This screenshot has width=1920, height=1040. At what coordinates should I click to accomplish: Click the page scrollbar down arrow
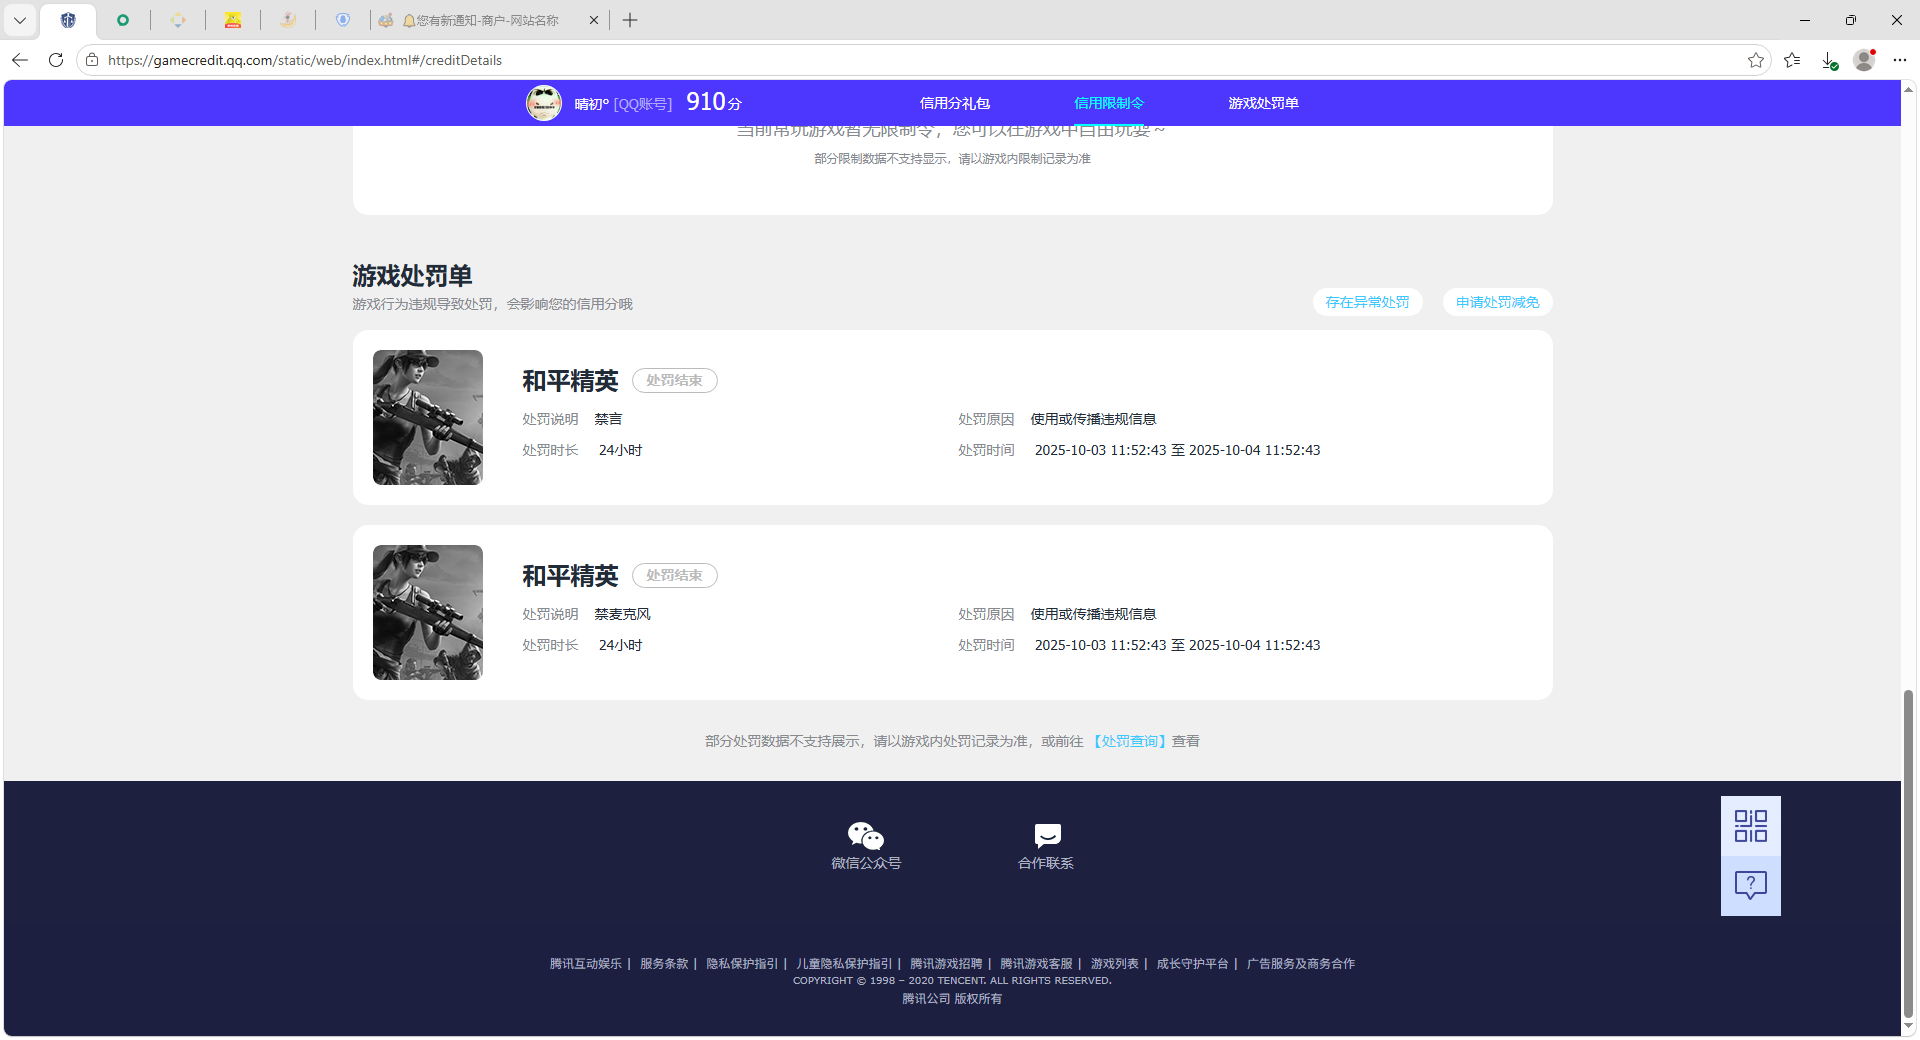click(1909, 1026)
